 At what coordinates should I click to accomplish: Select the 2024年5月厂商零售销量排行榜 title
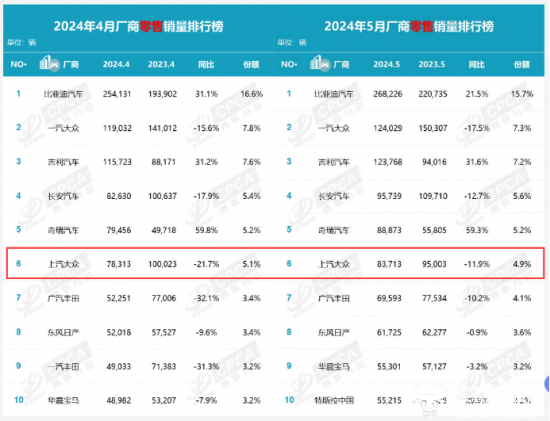tap(409, 26)
